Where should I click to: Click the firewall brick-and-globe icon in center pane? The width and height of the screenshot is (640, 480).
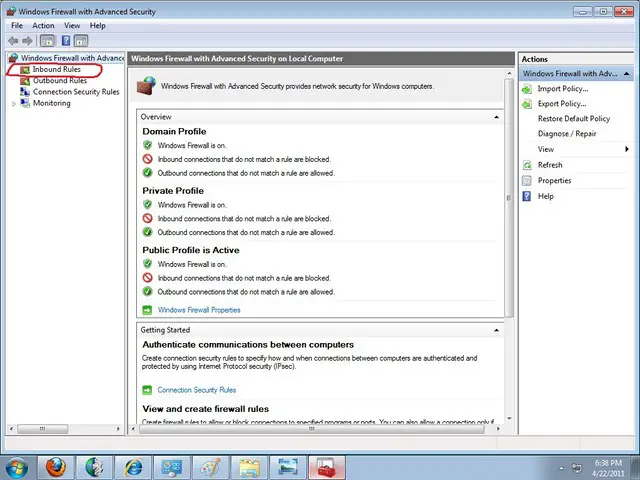[x=146, y=86]
